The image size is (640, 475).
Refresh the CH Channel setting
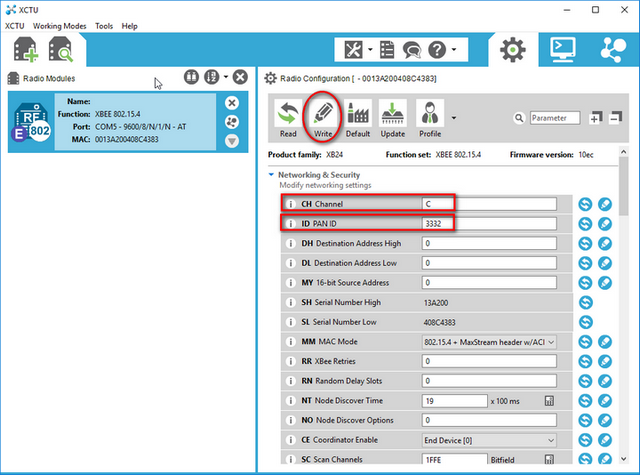click(585, 204)
